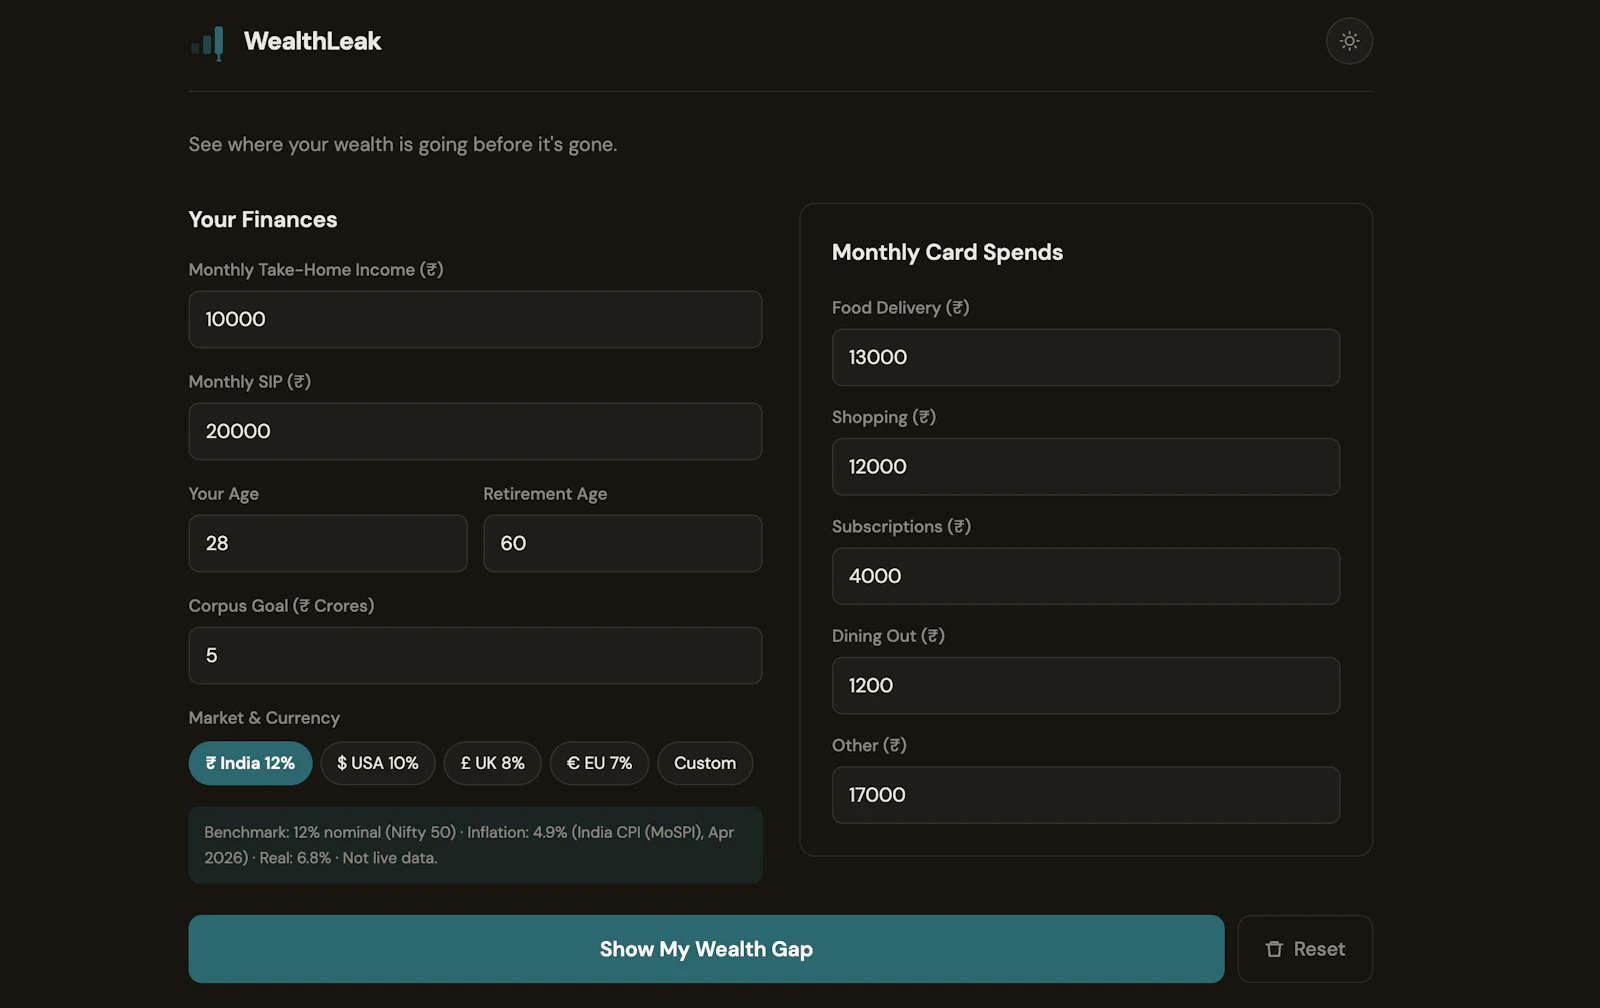Click the Retirement Age field
This screenshot has height=1008, width=1600.
[x=623, y=543]
